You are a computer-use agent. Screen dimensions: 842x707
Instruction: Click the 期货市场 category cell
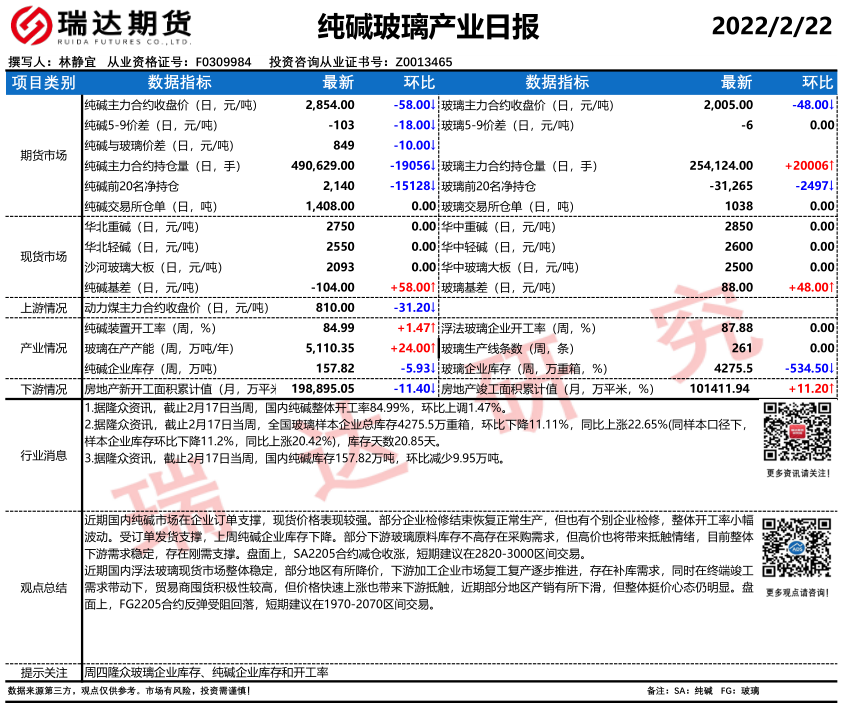pos(42,155)
